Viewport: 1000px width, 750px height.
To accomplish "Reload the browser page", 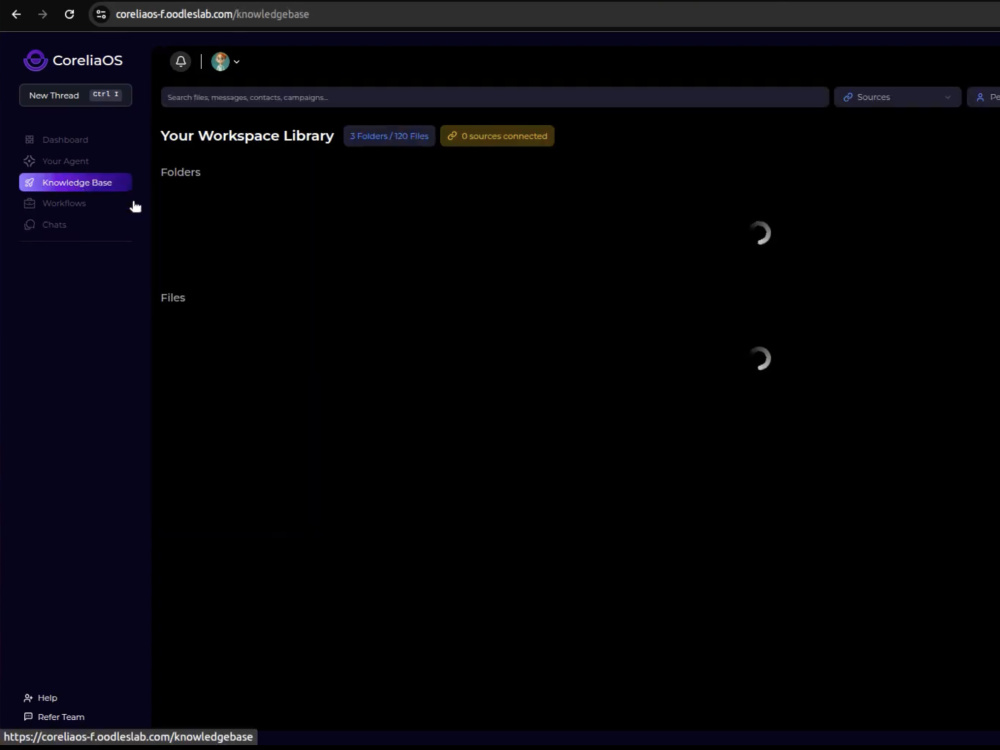I will [70, 14].
